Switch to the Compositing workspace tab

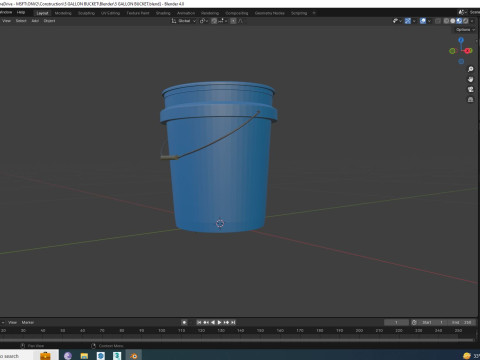[x=237, y=13]
